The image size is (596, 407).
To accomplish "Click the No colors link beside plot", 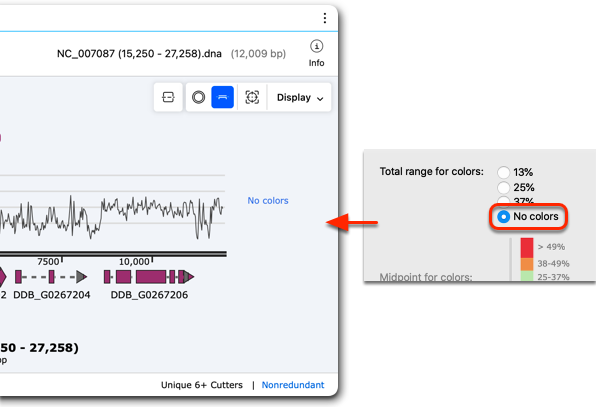I will 268,201.
